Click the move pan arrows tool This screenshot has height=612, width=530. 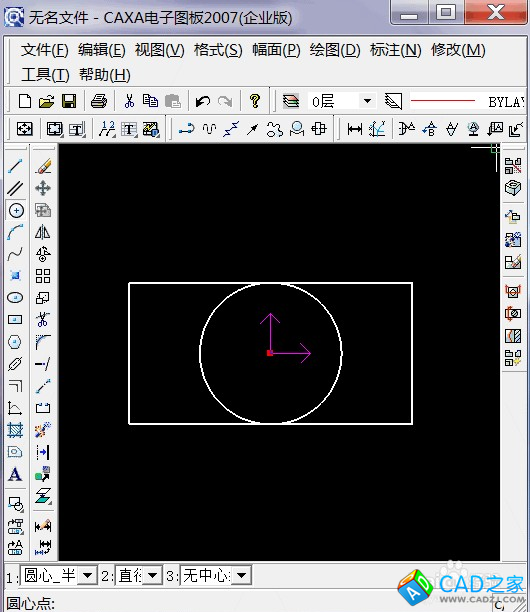(43, 189)
